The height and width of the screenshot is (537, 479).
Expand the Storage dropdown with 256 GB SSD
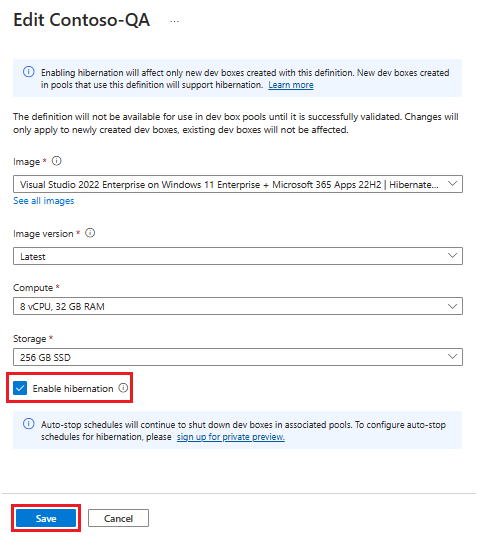(238, 357)
